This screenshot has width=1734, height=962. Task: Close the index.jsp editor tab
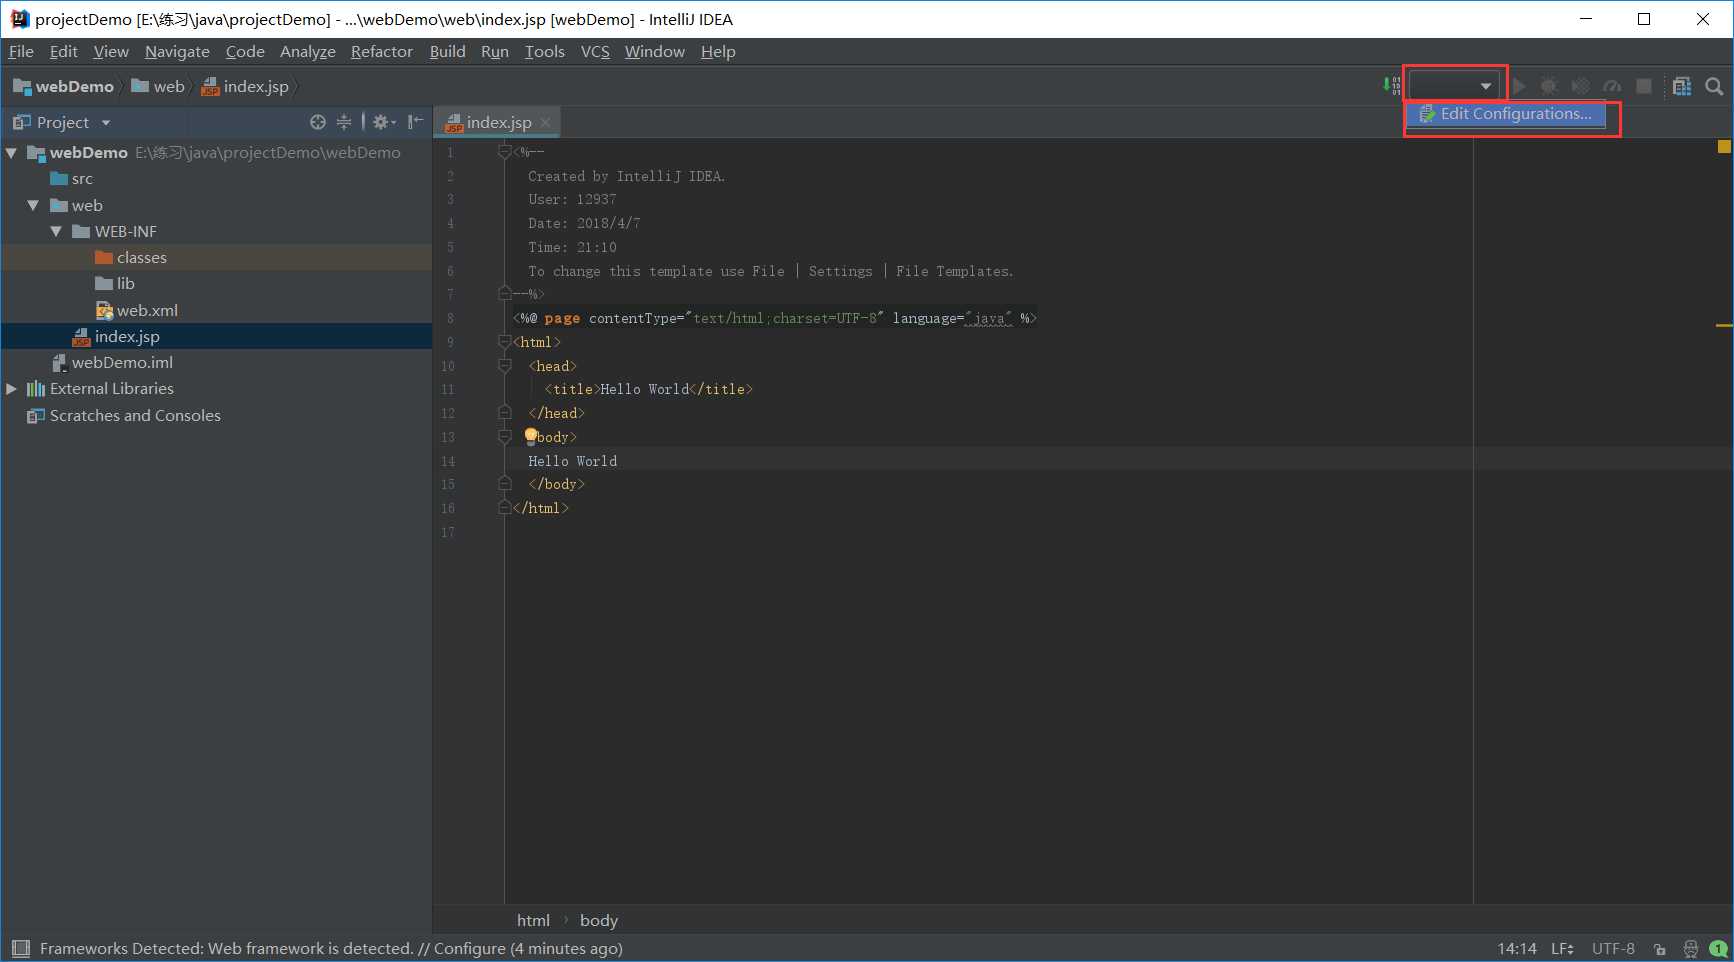click(545, 122)
